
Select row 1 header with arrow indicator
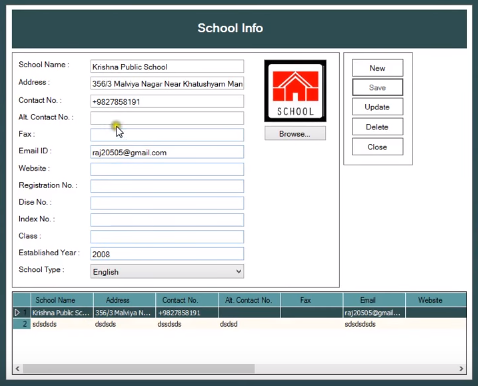pos(22,313)
